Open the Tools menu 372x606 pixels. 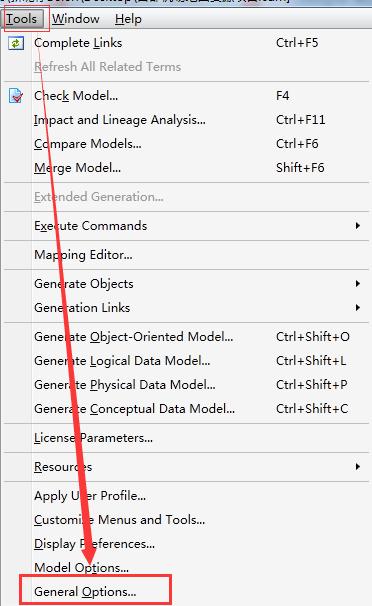click(x=22, y=19)
